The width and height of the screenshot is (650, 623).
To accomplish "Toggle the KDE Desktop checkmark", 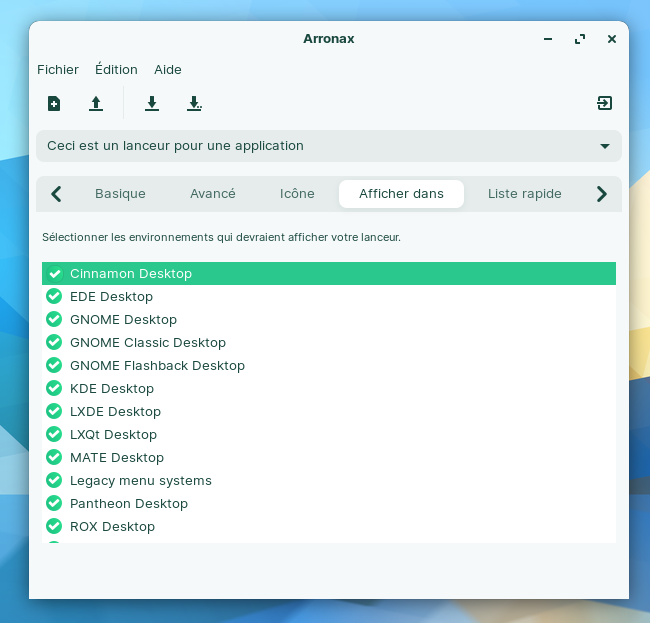I will coord(54,388).
